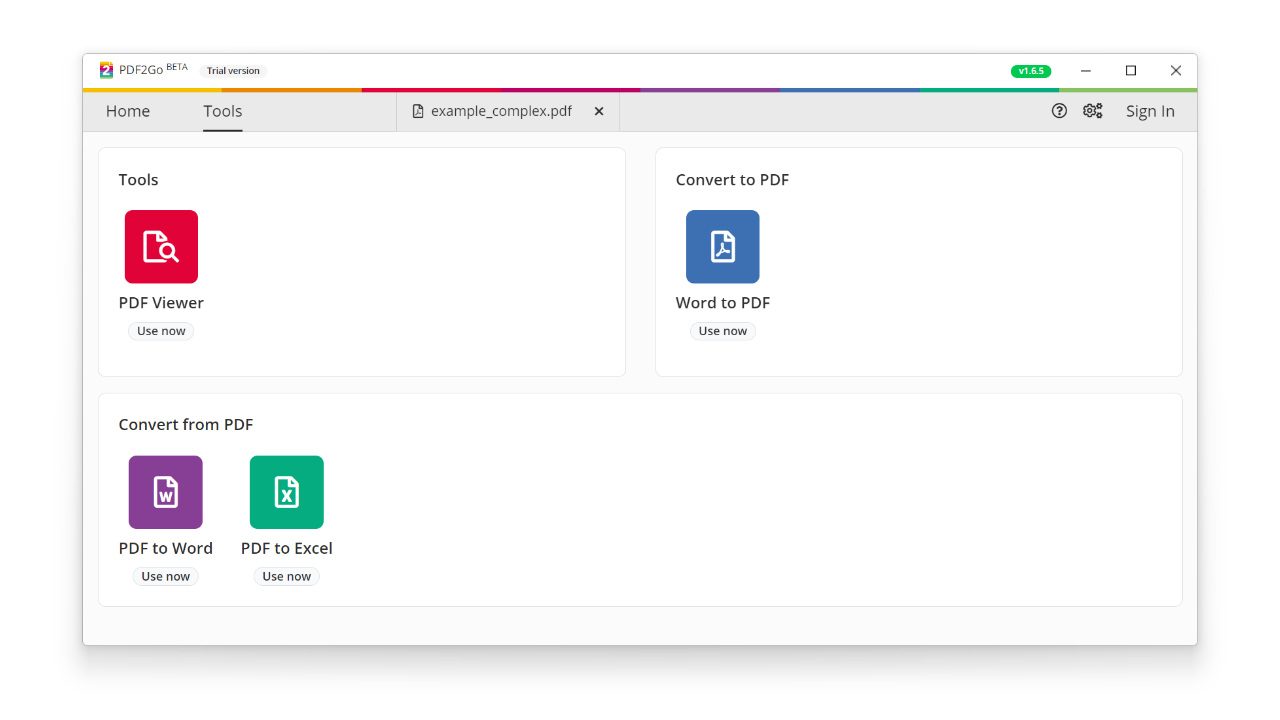Screen dimensions: 1280x720
Task: Close the example_complex.pdf tab
Action: click(598, 111)
